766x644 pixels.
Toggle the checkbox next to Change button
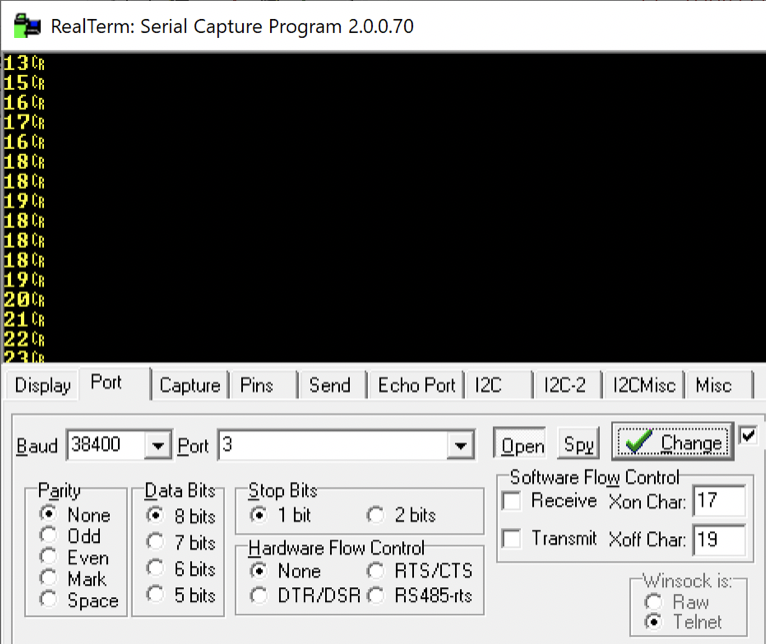[x=747, y=435]
